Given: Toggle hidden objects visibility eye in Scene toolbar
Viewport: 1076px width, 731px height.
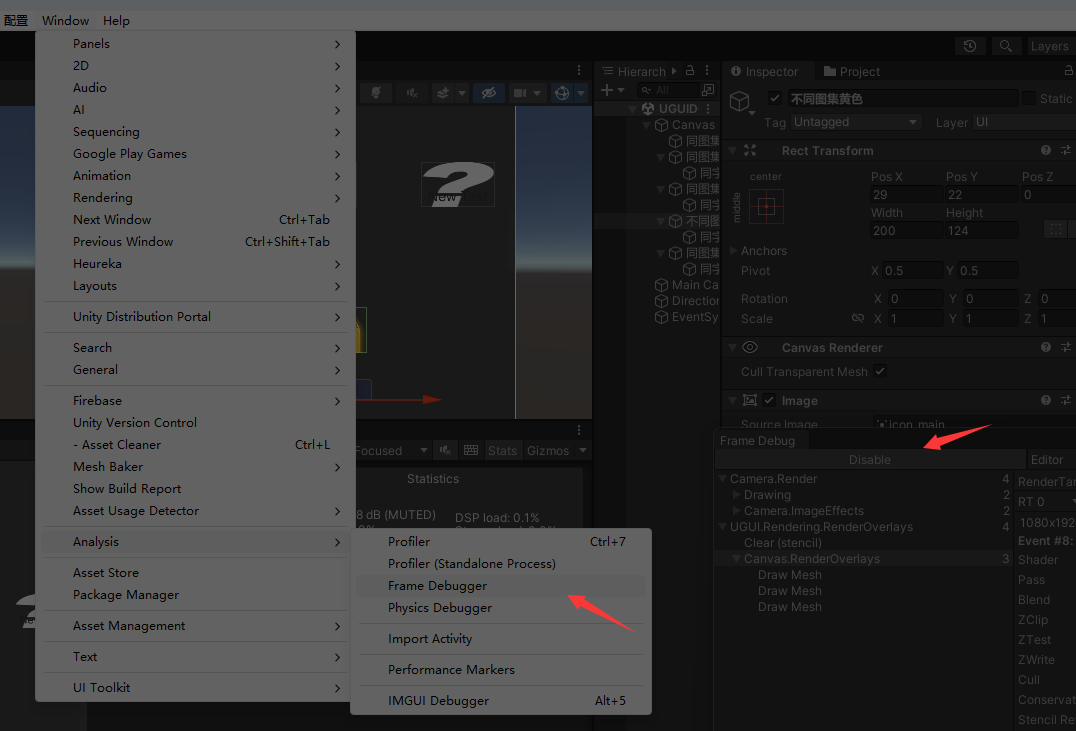Looking at the screenshot, I should pos(489,93).
